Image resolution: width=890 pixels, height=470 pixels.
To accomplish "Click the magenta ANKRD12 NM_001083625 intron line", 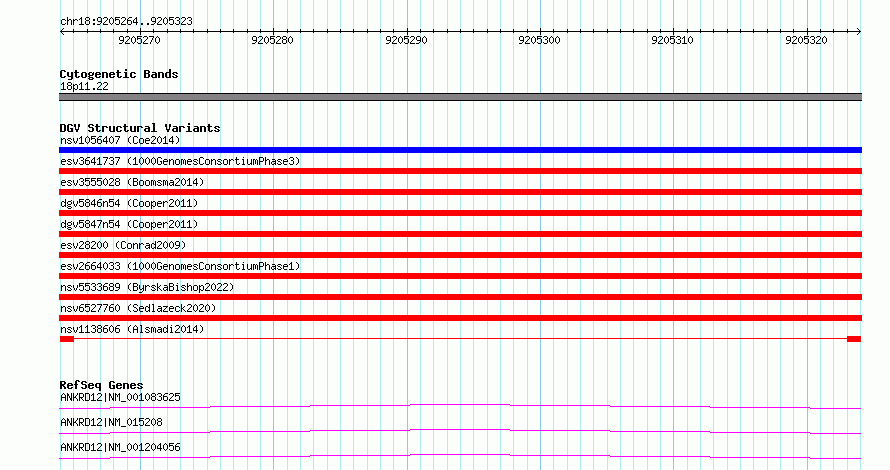I will [460, 406].
